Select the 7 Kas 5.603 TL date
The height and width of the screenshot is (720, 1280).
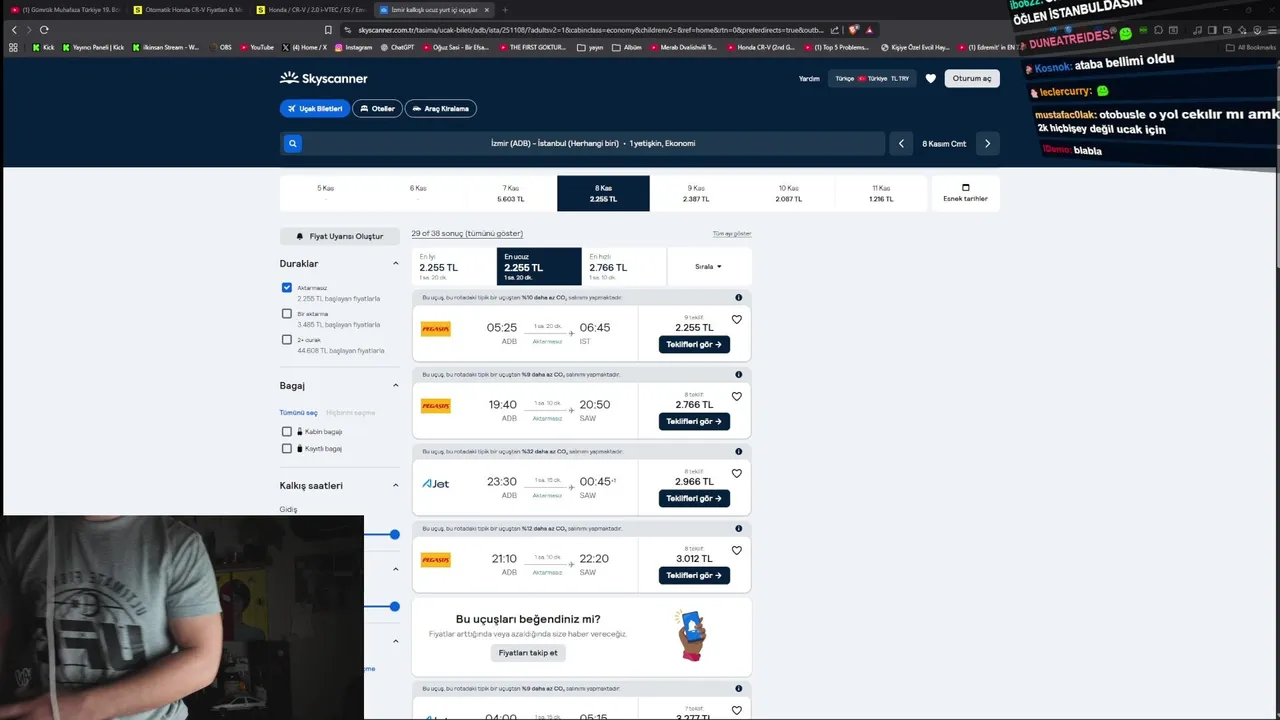511,193
